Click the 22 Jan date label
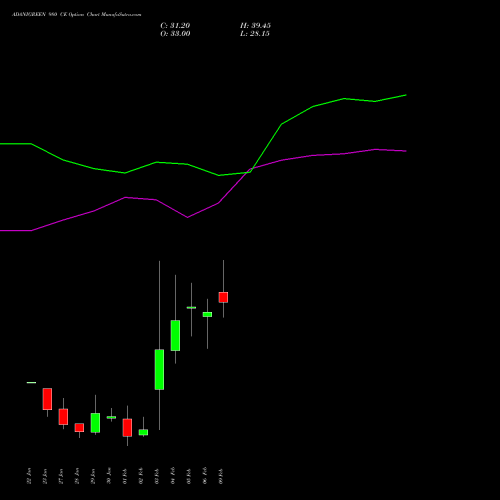Screen dimensions: 500x500 click(29, 476)
